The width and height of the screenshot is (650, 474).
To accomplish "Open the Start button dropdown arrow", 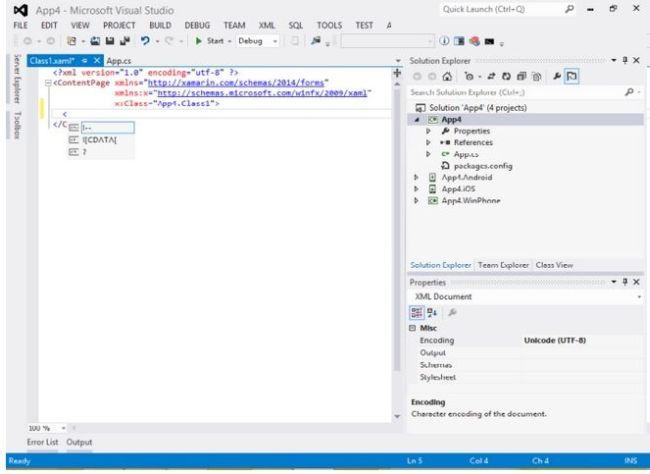I will [x=229, y=41].
